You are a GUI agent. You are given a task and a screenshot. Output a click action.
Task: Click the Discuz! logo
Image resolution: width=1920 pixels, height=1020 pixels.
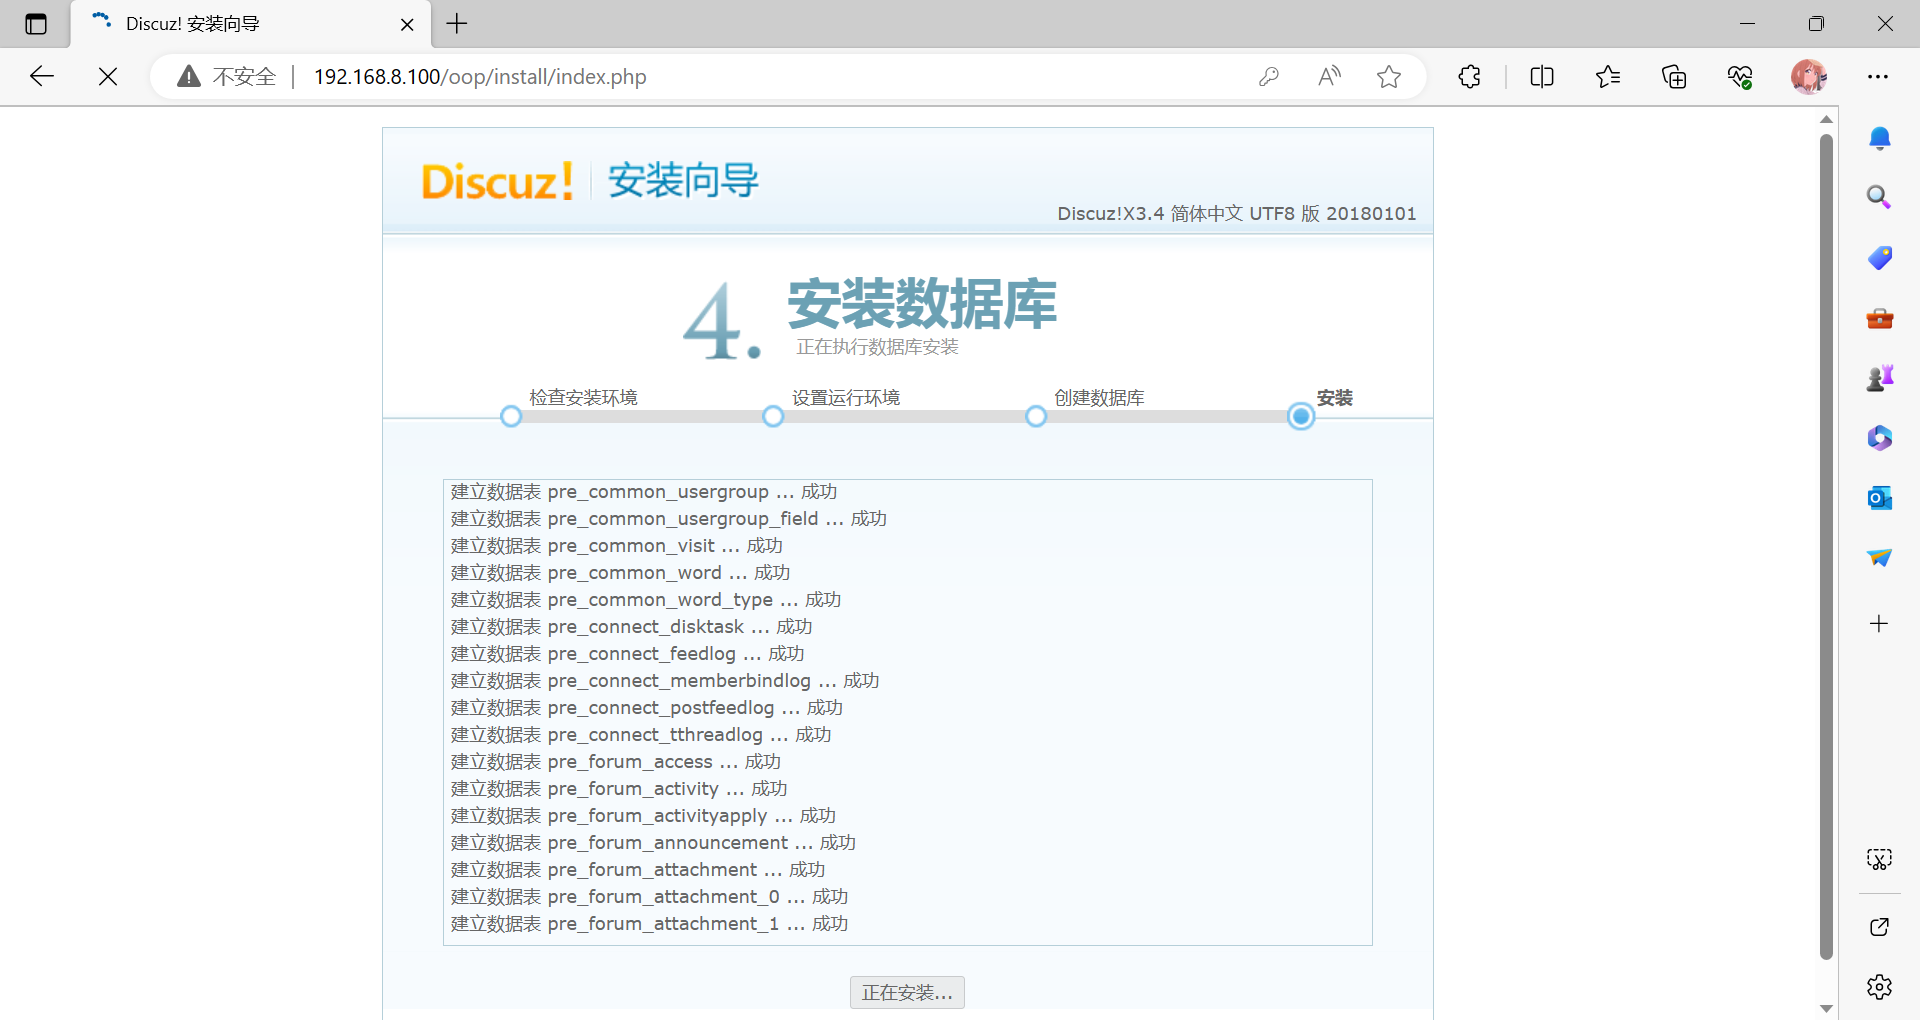pyautogui.click(x=498, y=181)
